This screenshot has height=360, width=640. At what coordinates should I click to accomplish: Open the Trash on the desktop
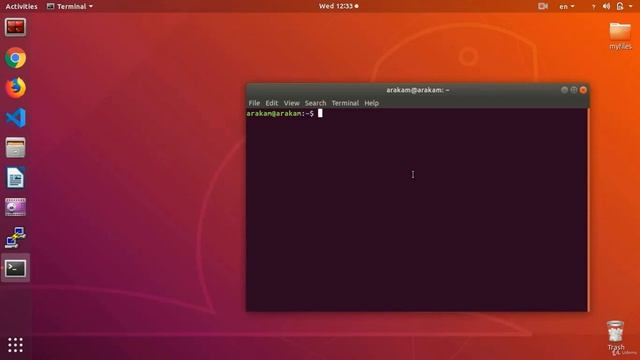point(616,336)
